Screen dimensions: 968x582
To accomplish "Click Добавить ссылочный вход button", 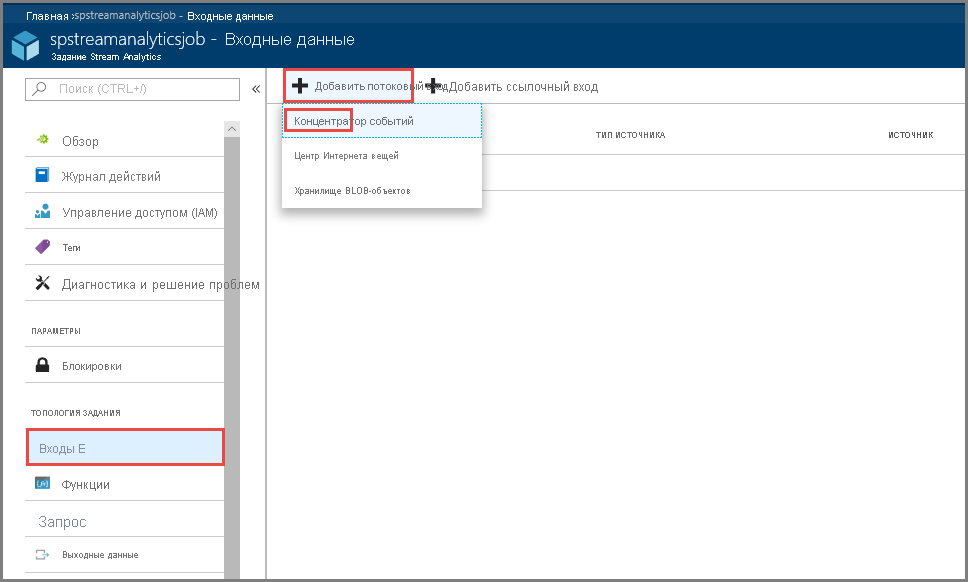I will (x=514, y=86).
